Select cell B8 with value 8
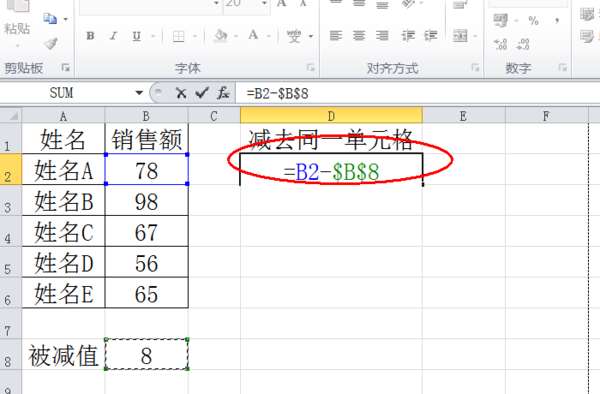 click(147, 355)
